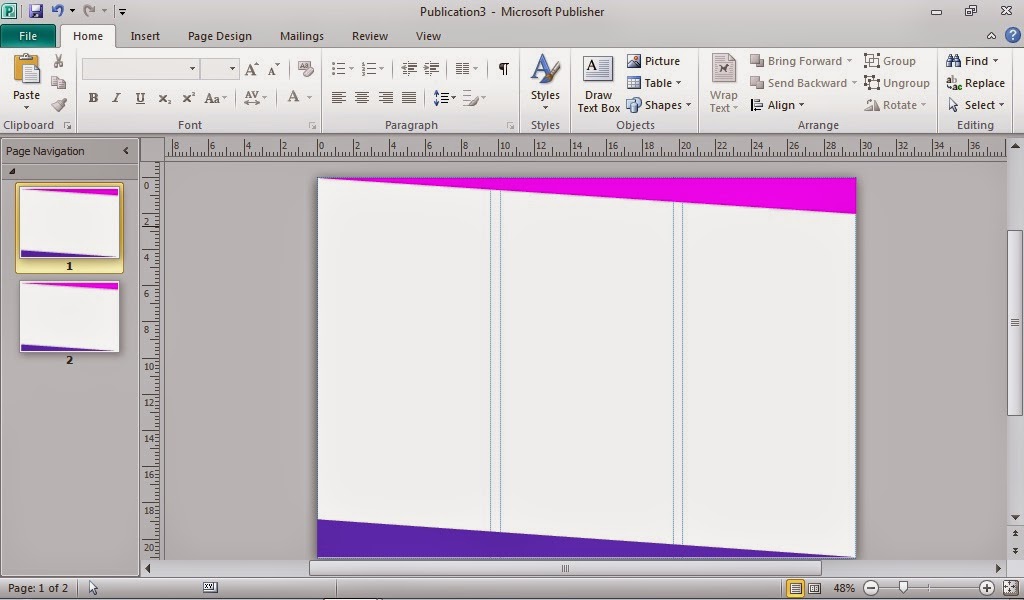This screenshot has height=600, width=1024.
Task: Zoom in with the plus button
Action: point(987,588)
